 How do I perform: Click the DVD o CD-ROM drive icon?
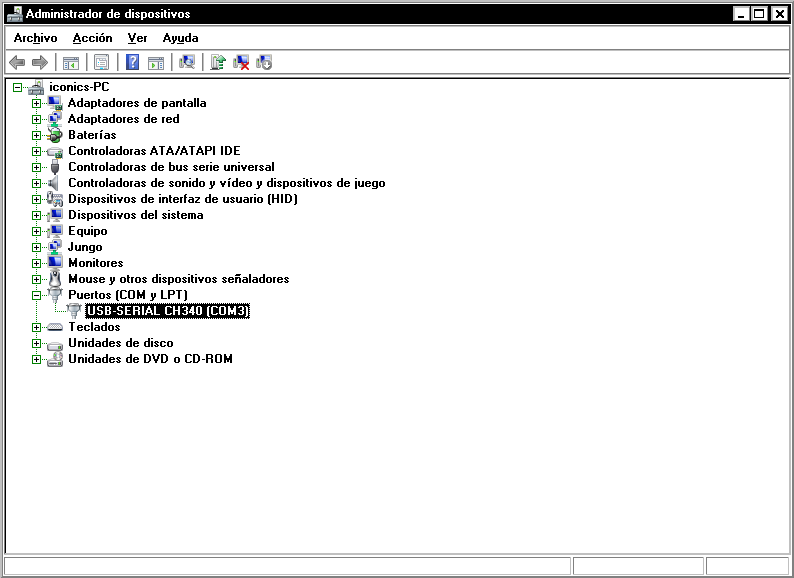click(x=55, y=359)
